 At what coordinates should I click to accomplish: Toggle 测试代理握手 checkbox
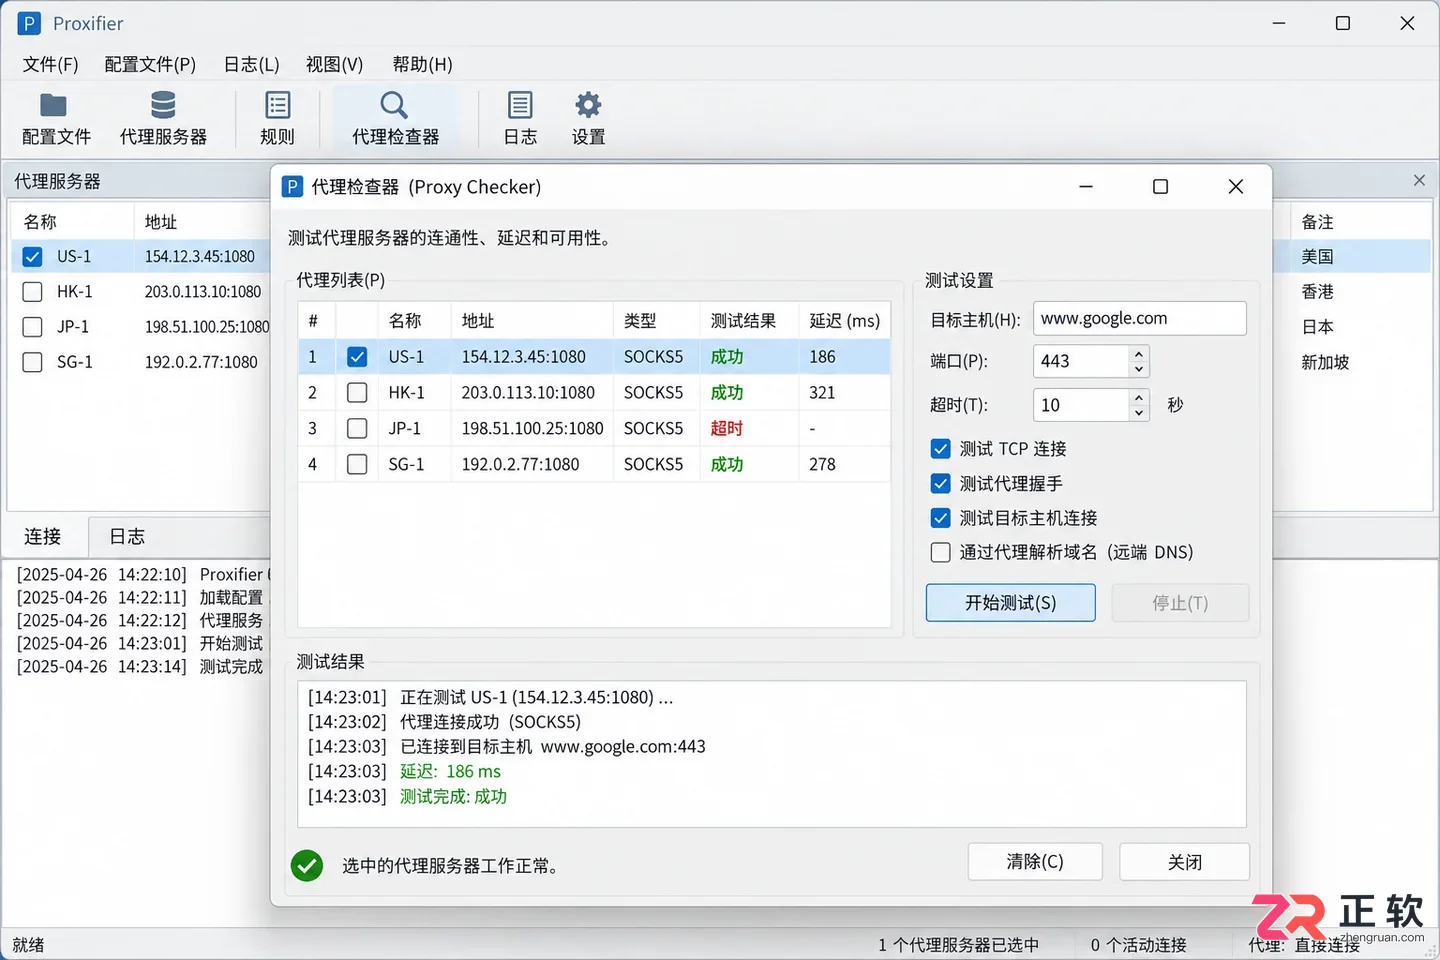[941, 484]
